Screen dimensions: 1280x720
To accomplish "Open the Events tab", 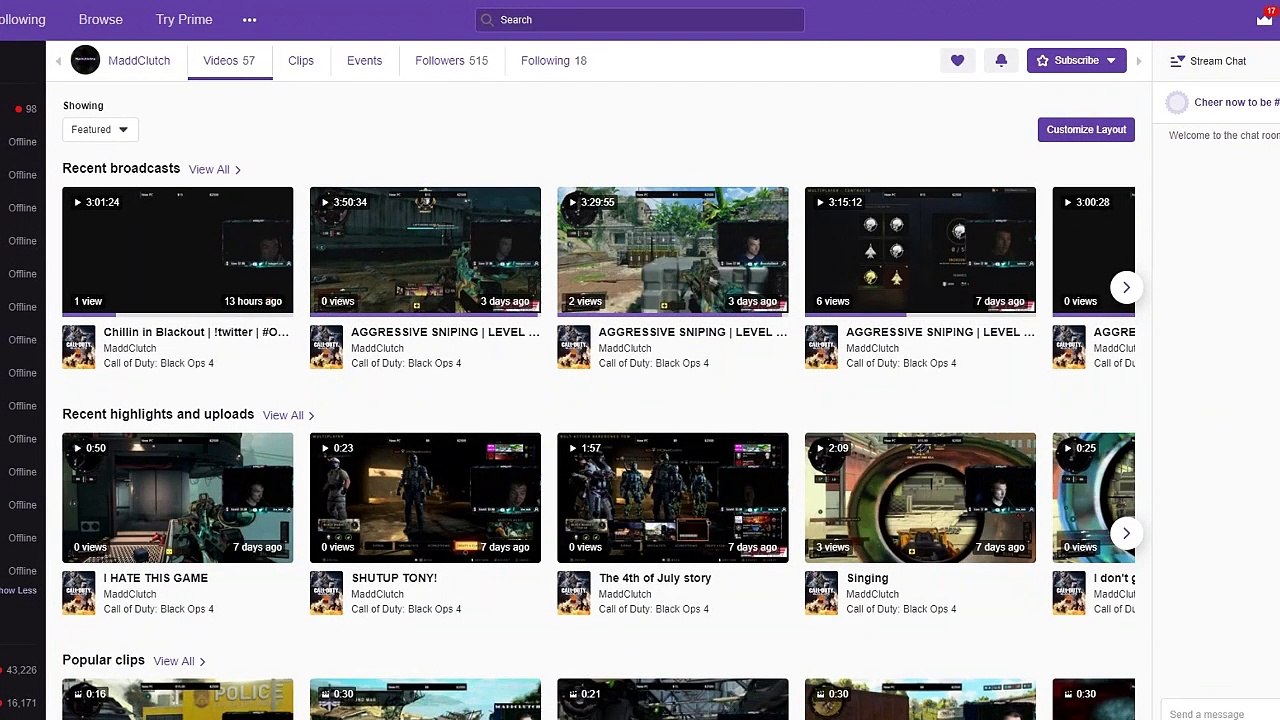I will coord(364,61).
